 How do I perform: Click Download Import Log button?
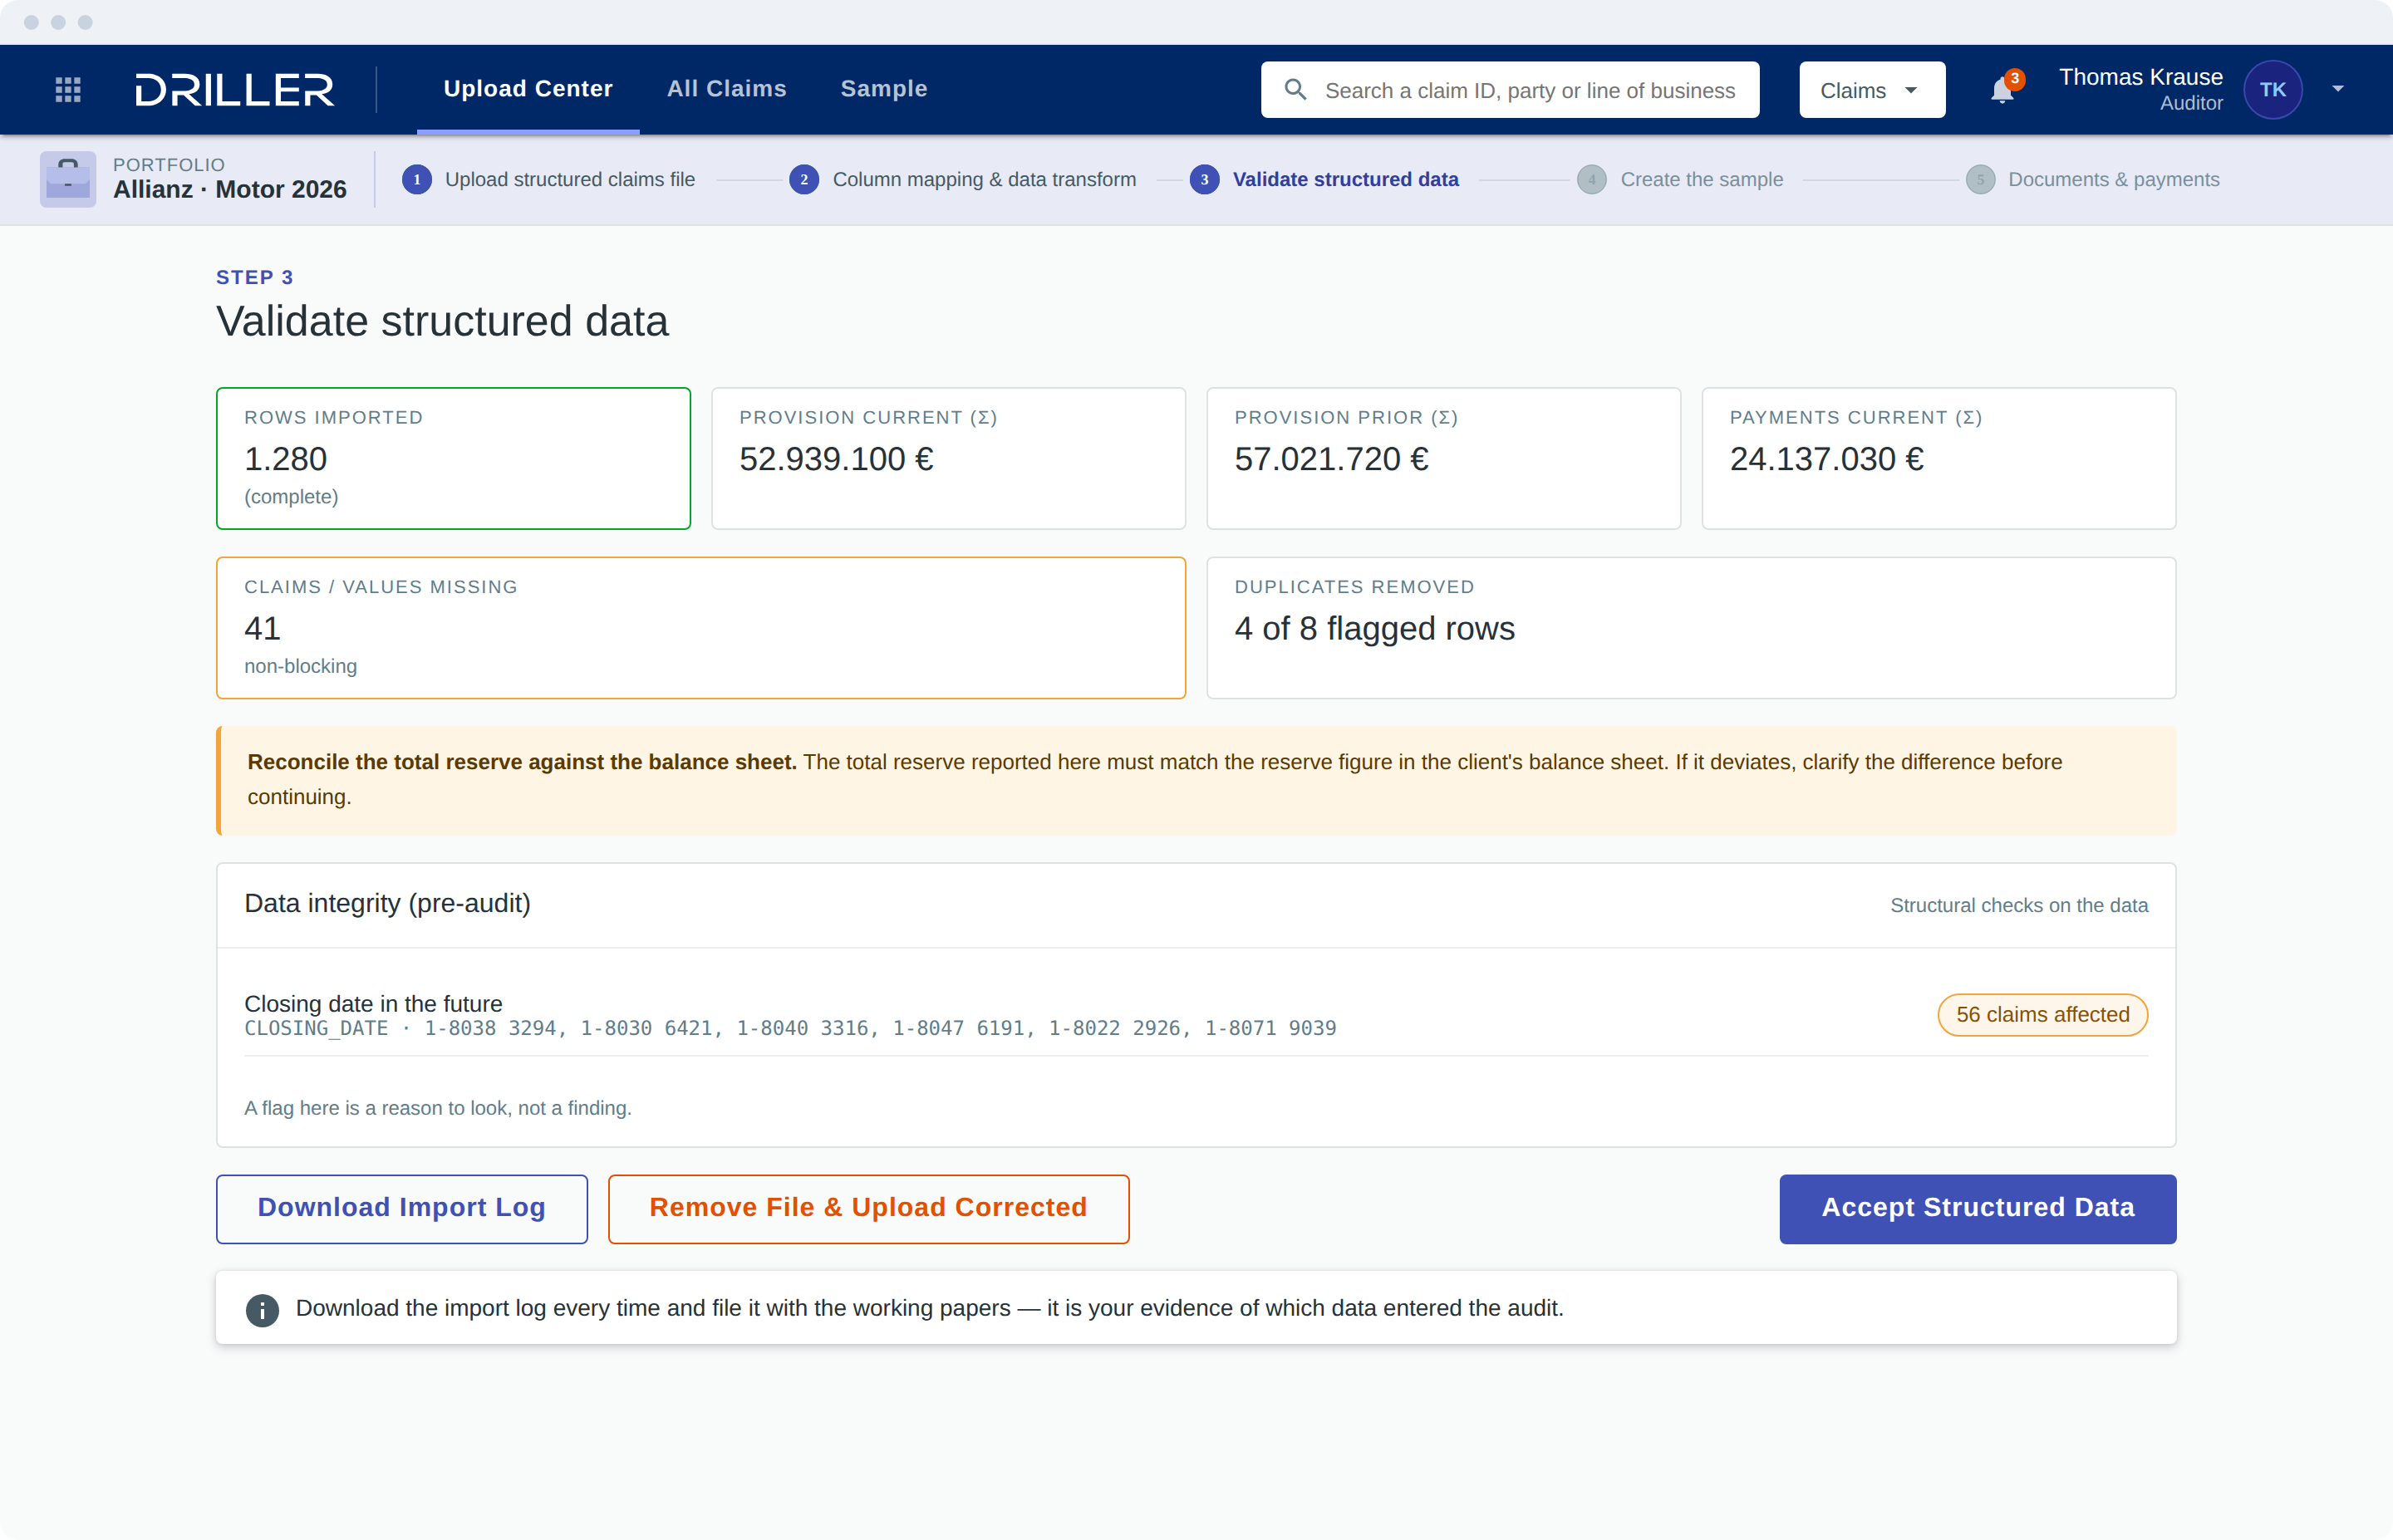(402, 1209)
